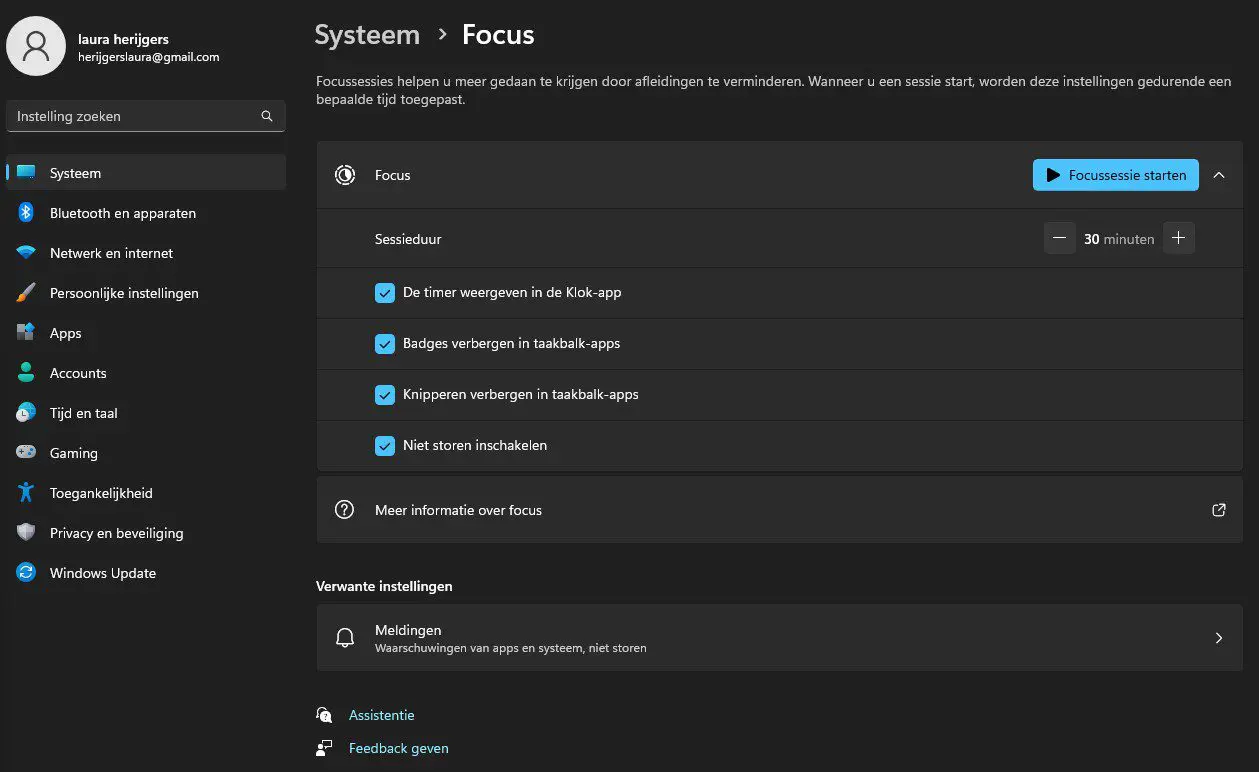
Task: Click the Accounts person icon
Action: (26, 373)
